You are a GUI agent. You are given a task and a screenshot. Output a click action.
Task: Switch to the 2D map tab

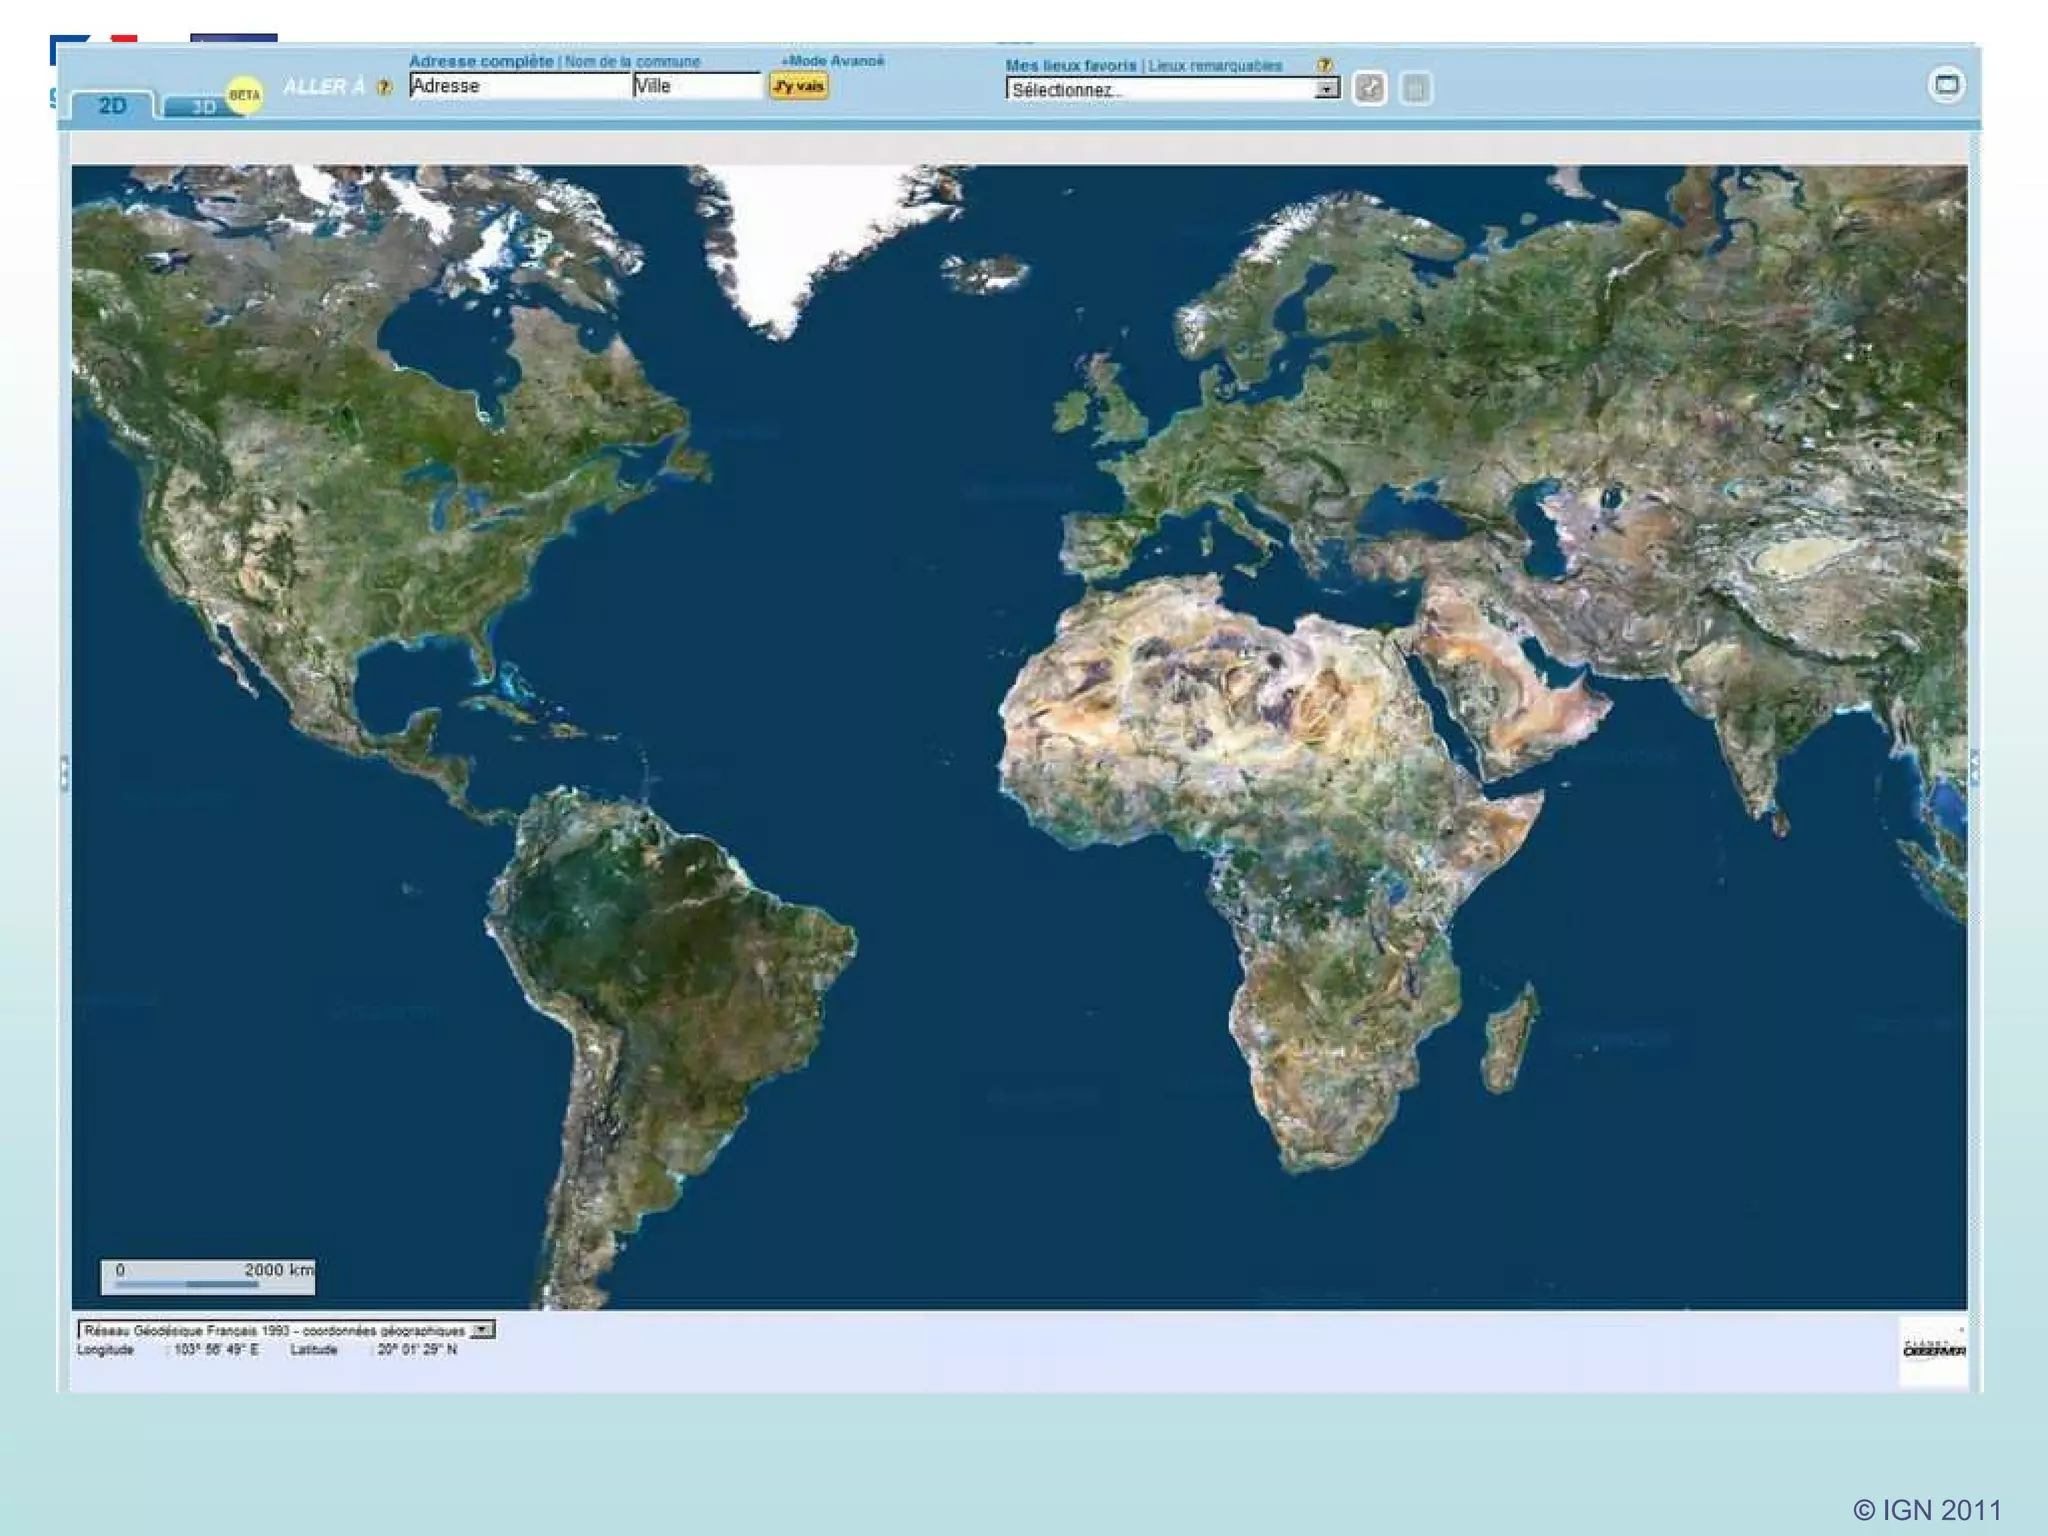tap(112, 106)
